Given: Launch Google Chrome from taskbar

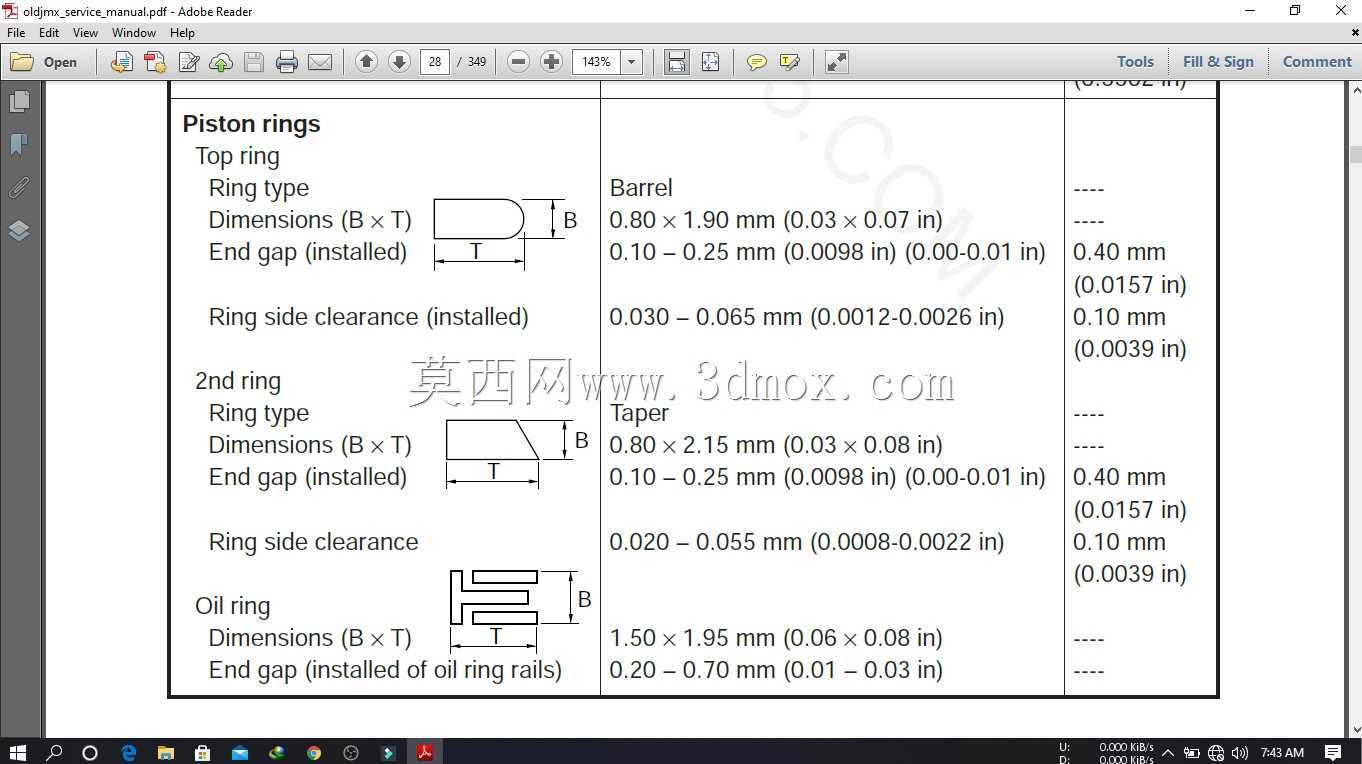Looking at the screenshot, I should point(314,752).
